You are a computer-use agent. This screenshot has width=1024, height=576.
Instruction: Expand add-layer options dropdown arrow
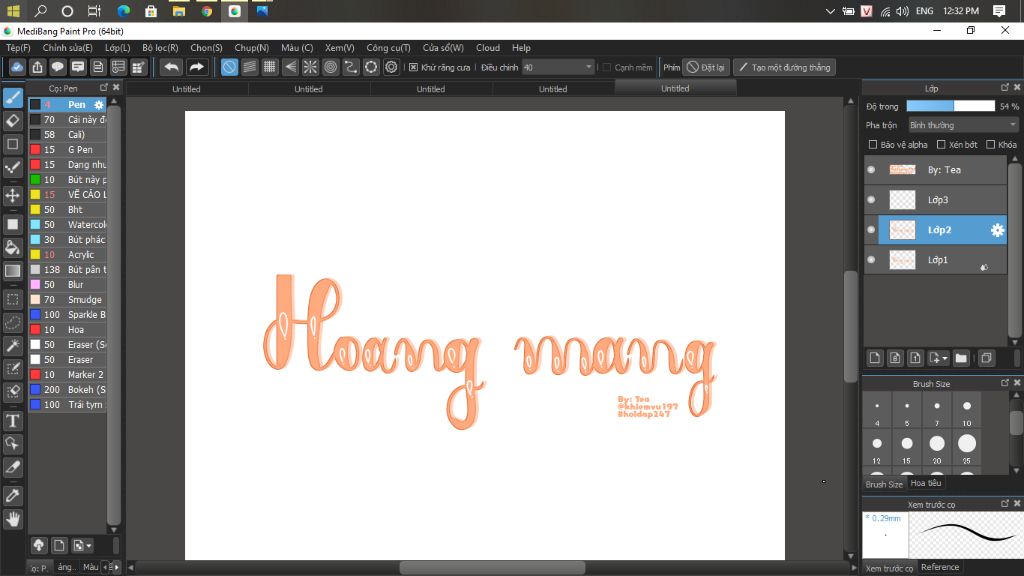pyautogui.click(x=945, y=359)
